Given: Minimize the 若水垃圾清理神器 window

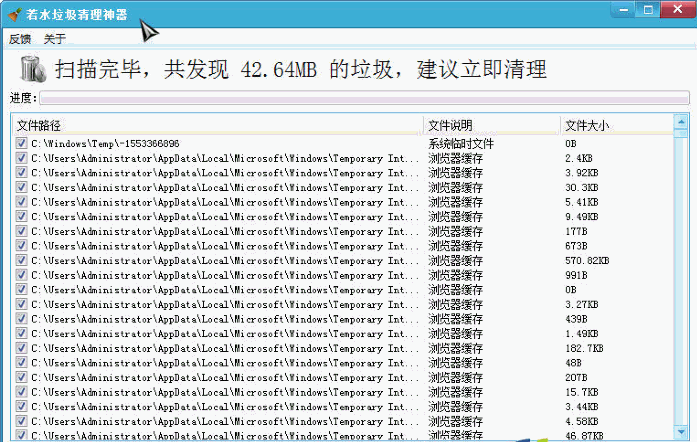Looking at the screenshot, I should click(624, 9).
